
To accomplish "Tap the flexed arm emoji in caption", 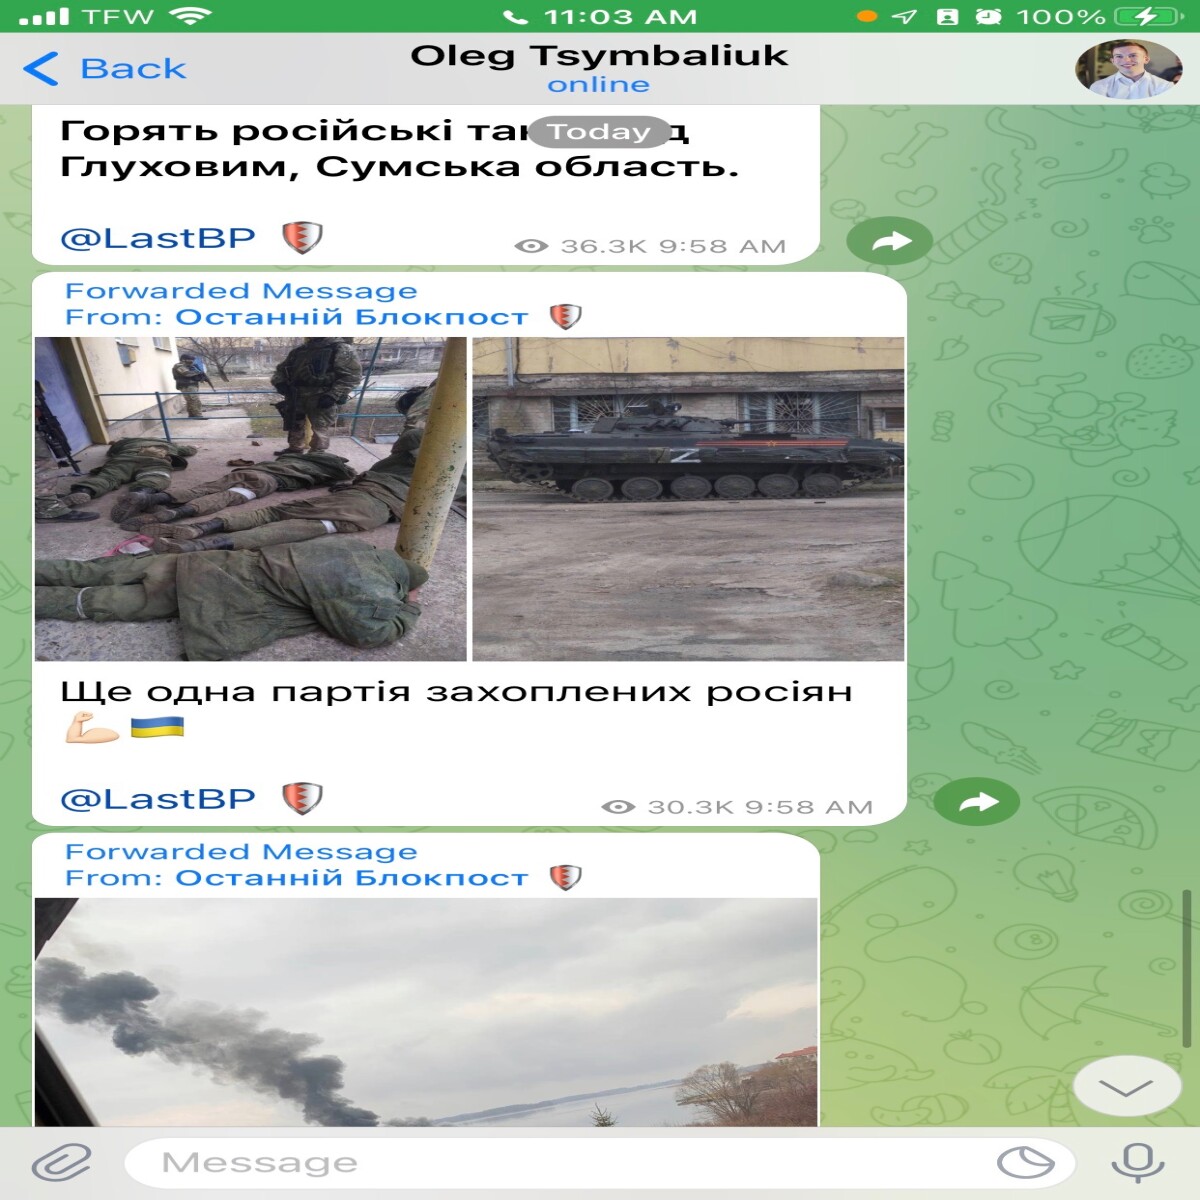I will point(92,728).
